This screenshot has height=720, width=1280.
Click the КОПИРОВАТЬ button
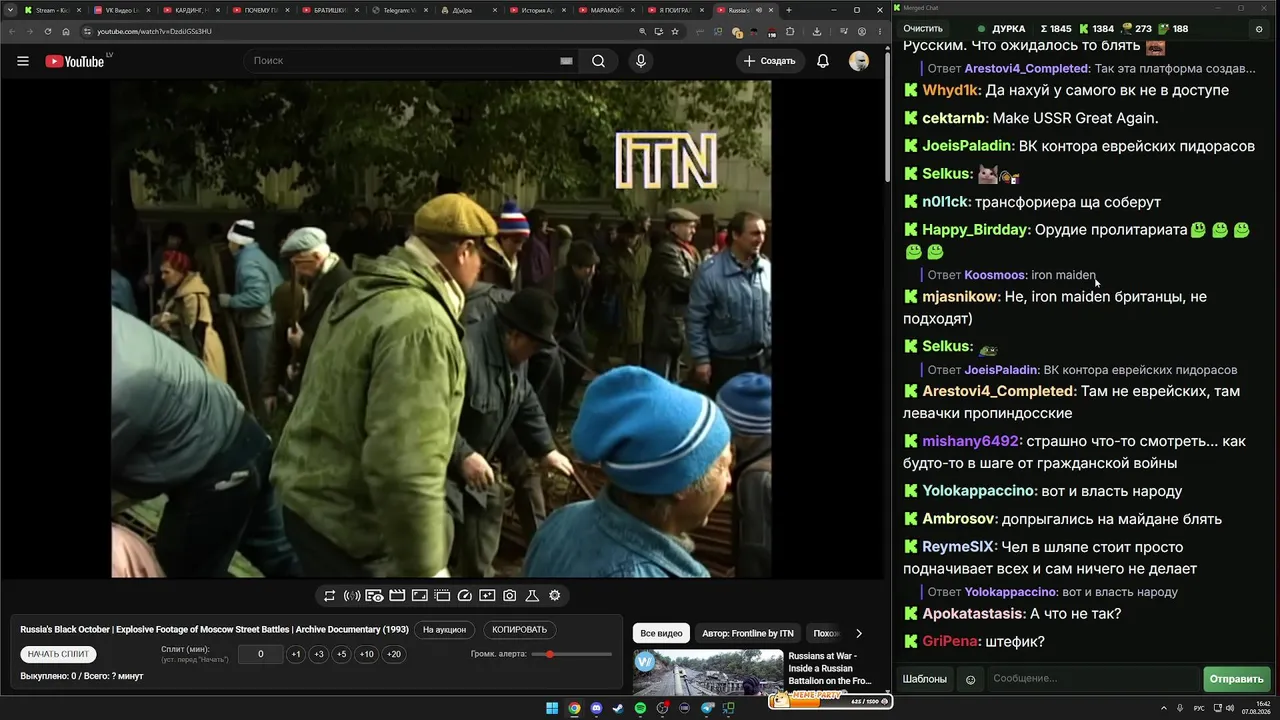click(520, 630)
